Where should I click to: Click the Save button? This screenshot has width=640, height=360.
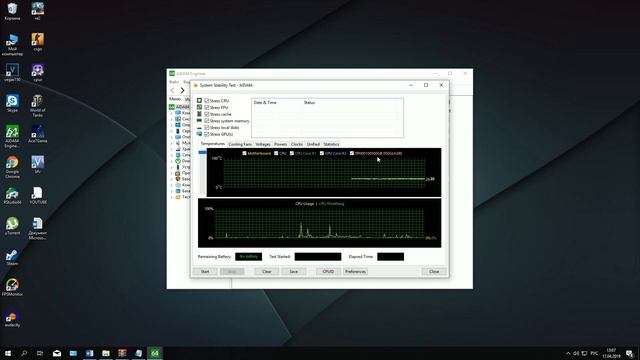pos(293,271)
